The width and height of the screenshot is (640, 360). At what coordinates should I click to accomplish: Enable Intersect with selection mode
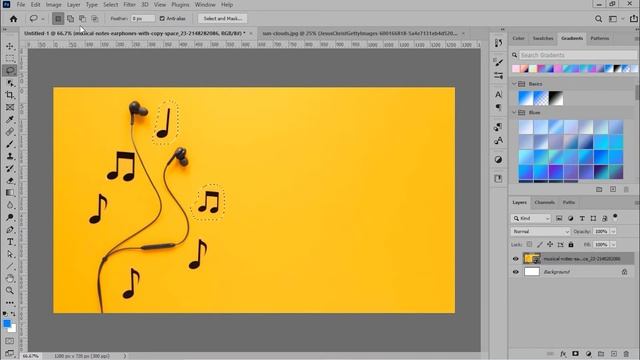[x=95, y=19]
